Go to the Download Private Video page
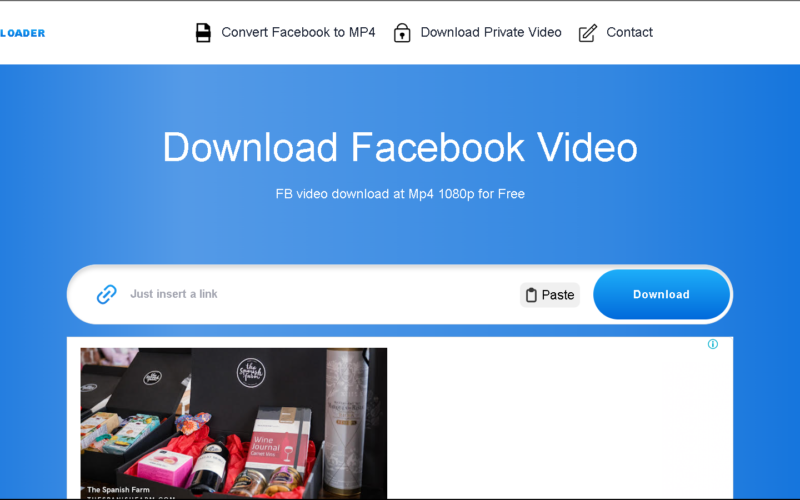The height and width of the screenshot is (500, 800). click(490, 32)
